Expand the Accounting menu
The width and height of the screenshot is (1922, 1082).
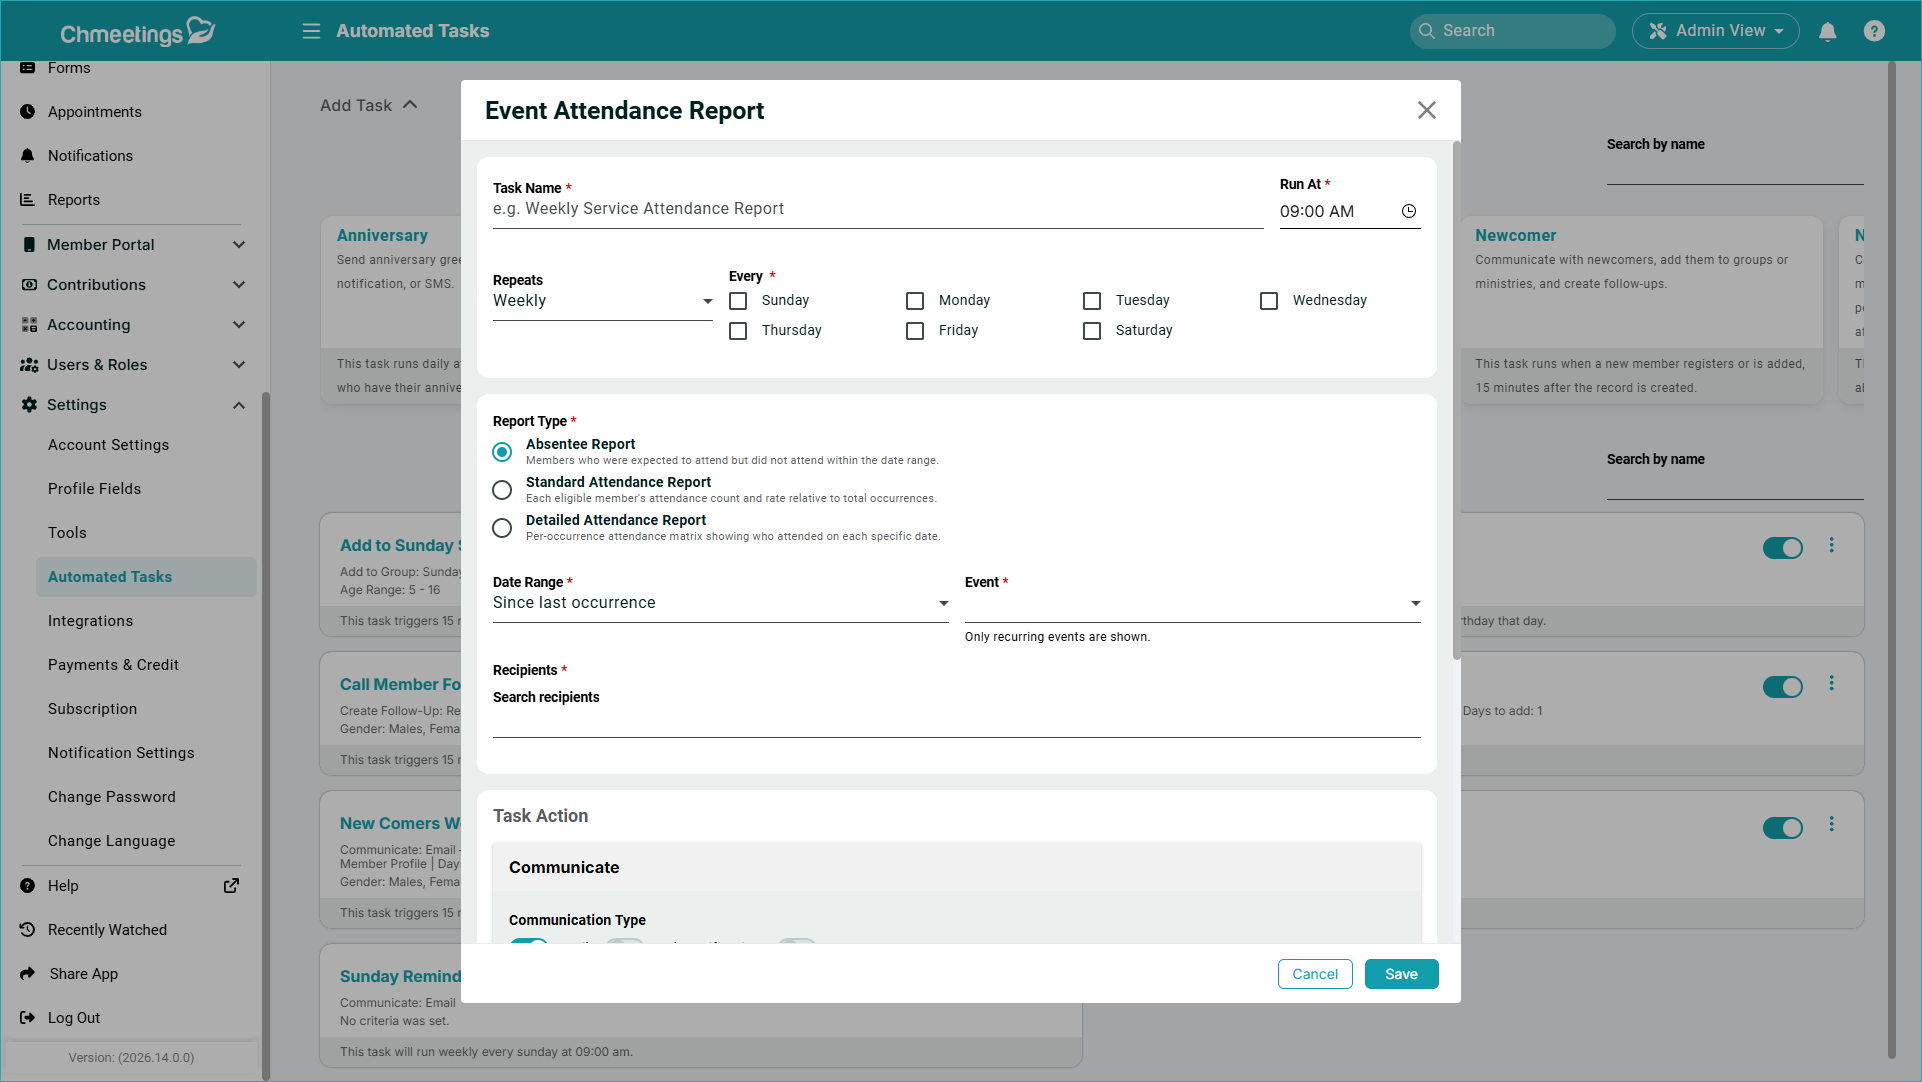[x=238, y=325]
